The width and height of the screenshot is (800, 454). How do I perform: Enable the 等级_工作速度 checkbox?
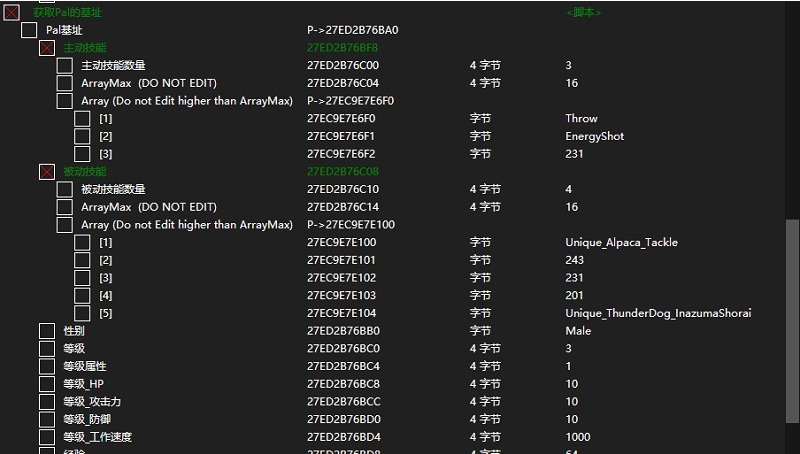[47, 437]
